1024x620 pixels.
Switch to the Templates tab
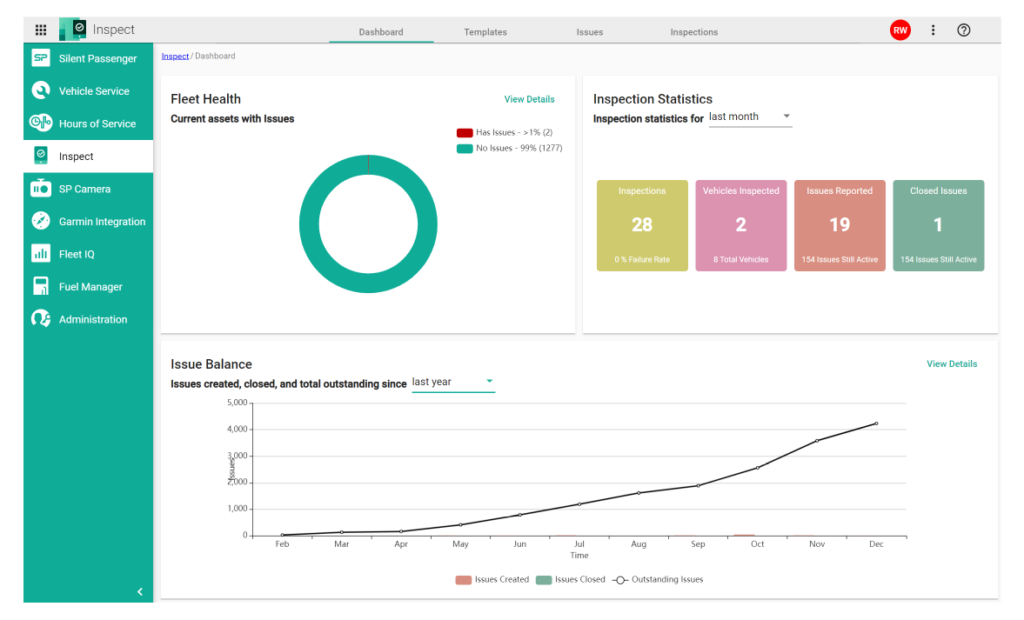coord(485,31)
